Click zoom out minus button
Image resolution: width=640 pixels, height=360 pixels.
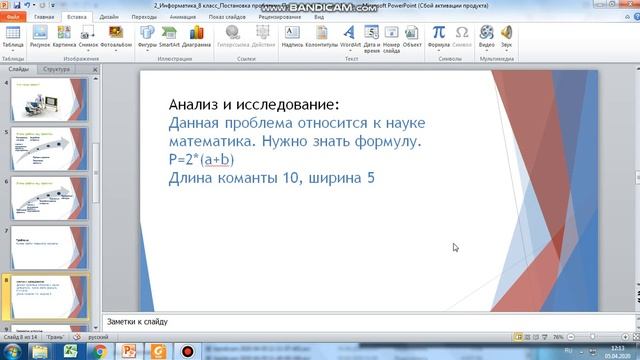point(571,337)
